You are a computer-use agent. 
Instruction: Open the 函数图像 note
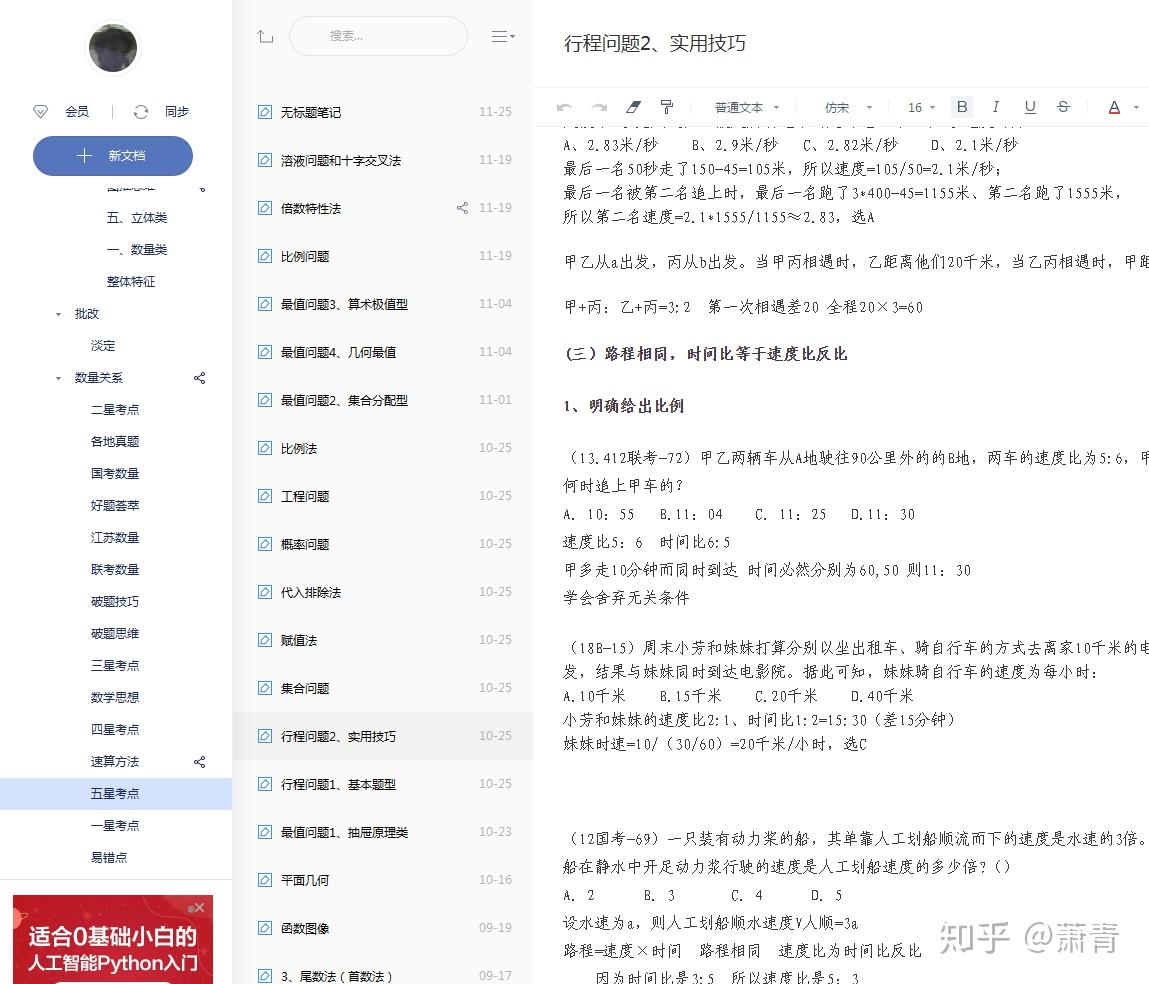coord(383,928)
